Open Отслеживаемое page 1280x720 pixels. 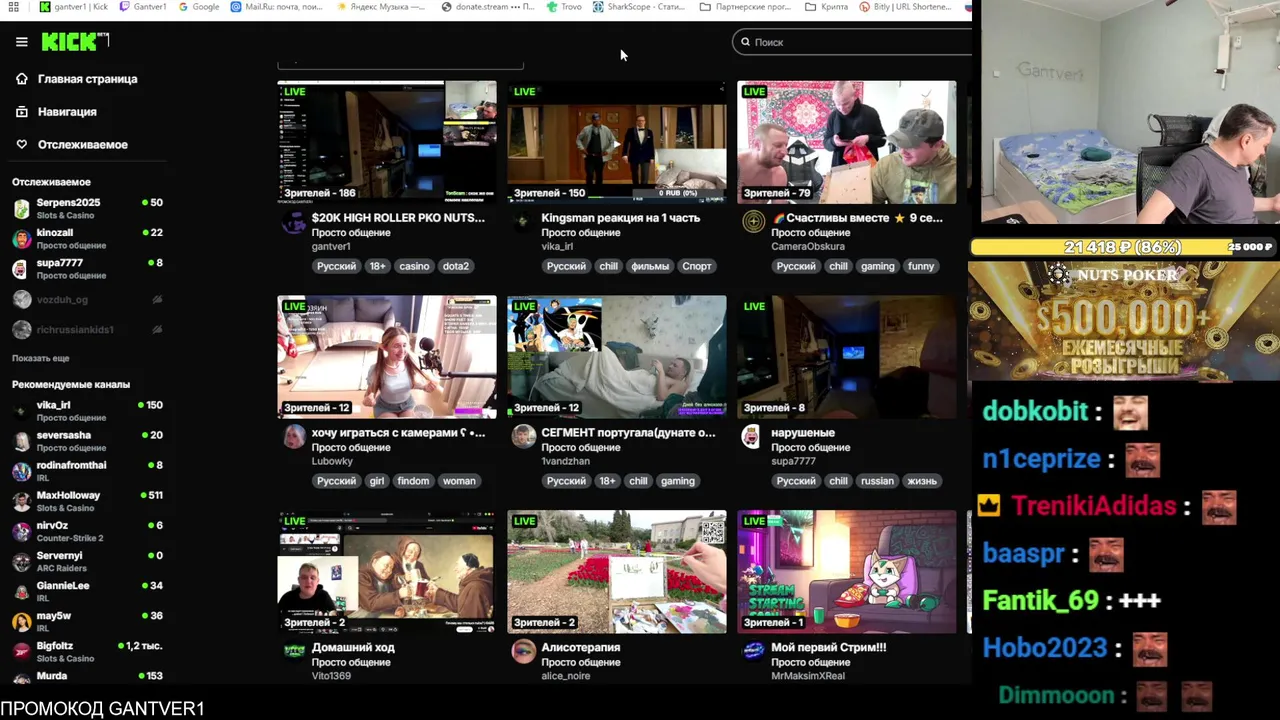pyautogui.click(x=83, y=145)
